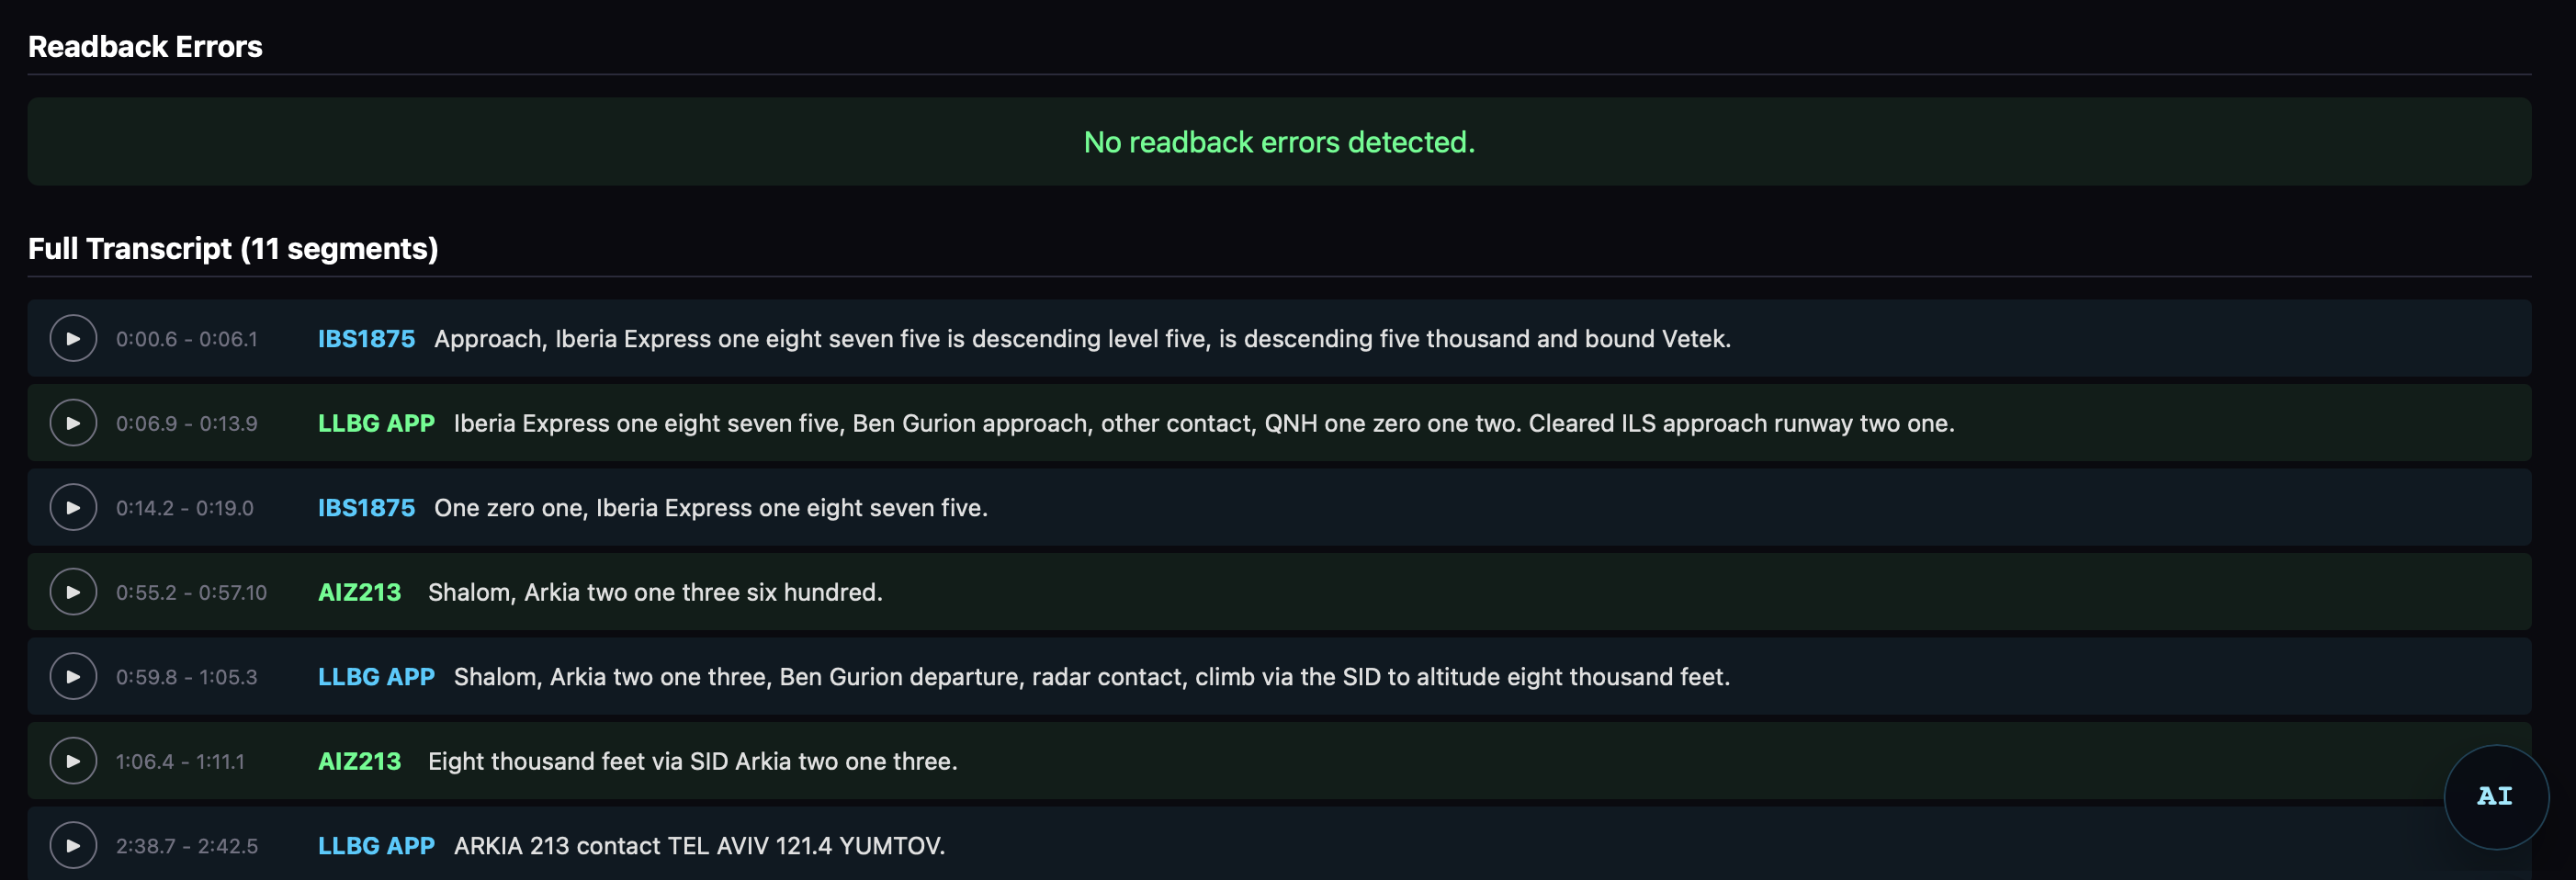Click the 0:59.8 - 1:05.3 timestamp
Image resolution: width=2576 pixels, height=880 pixels.
click(187, 677)
